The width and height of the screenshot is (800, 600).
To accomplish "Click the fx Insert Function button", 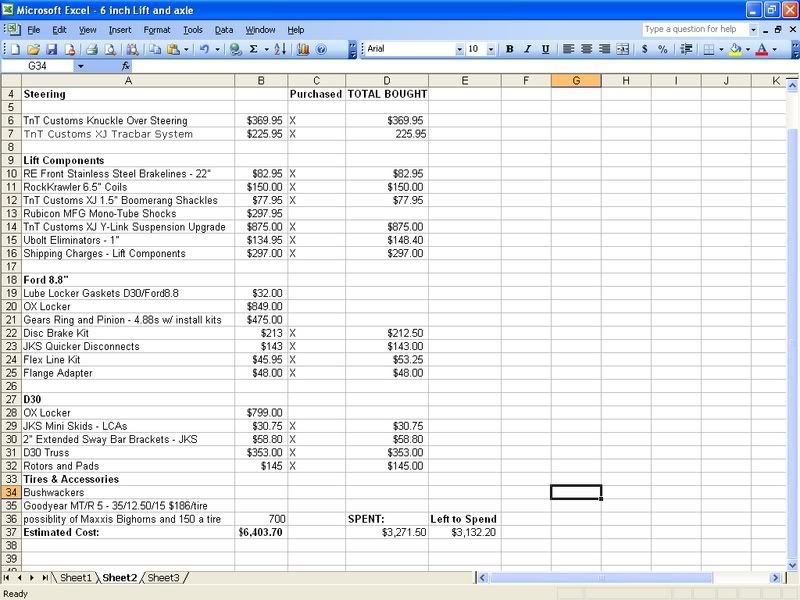I will point(126,66).
